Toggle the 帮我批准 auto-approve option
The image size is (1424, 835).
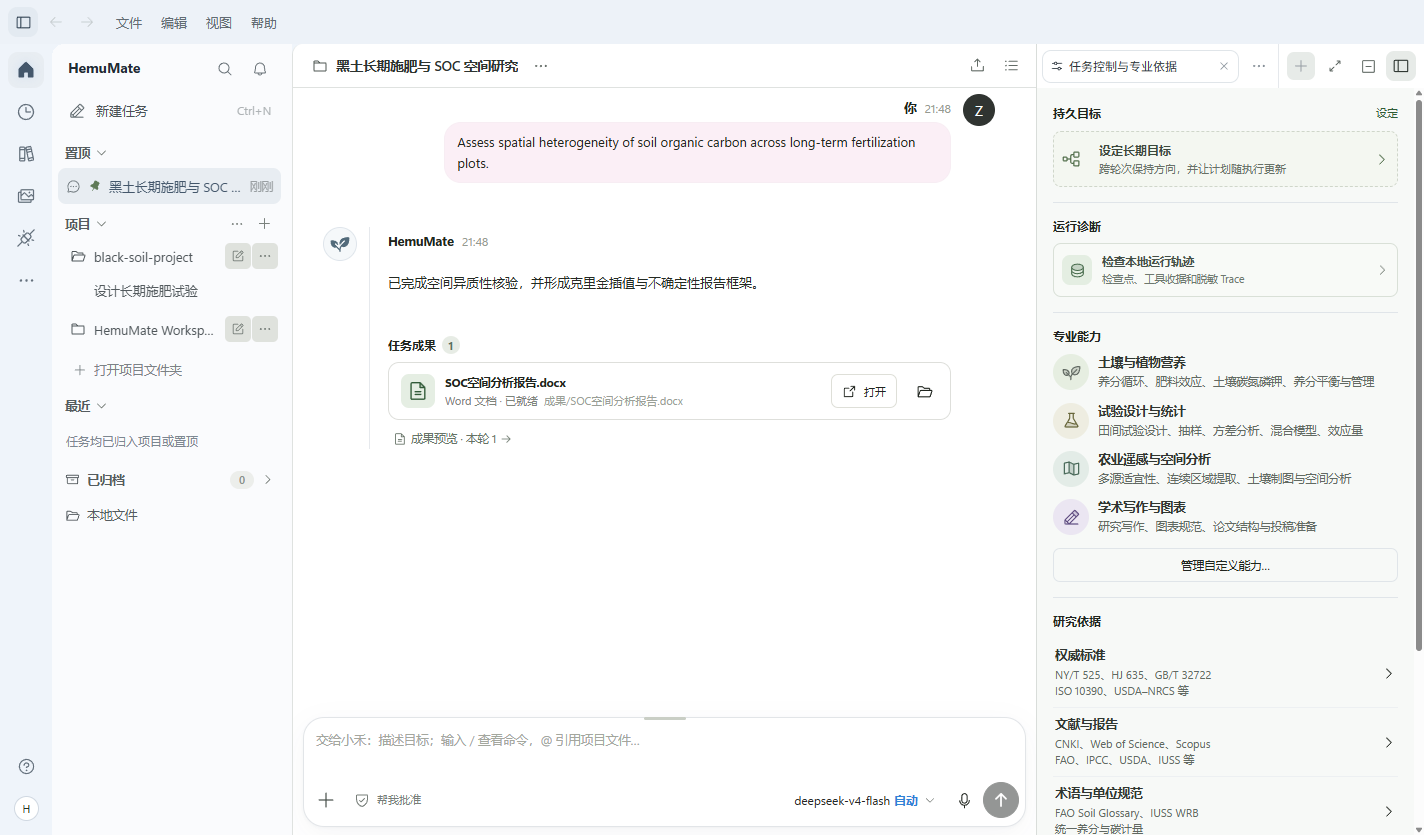(x=388, y=800)
